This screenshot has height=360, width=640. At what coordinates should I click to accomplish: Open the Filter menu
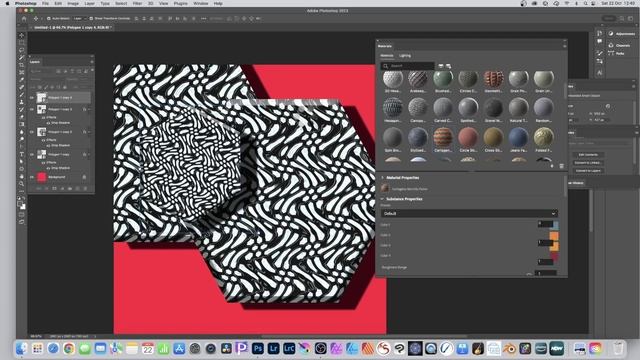[137, 3]
